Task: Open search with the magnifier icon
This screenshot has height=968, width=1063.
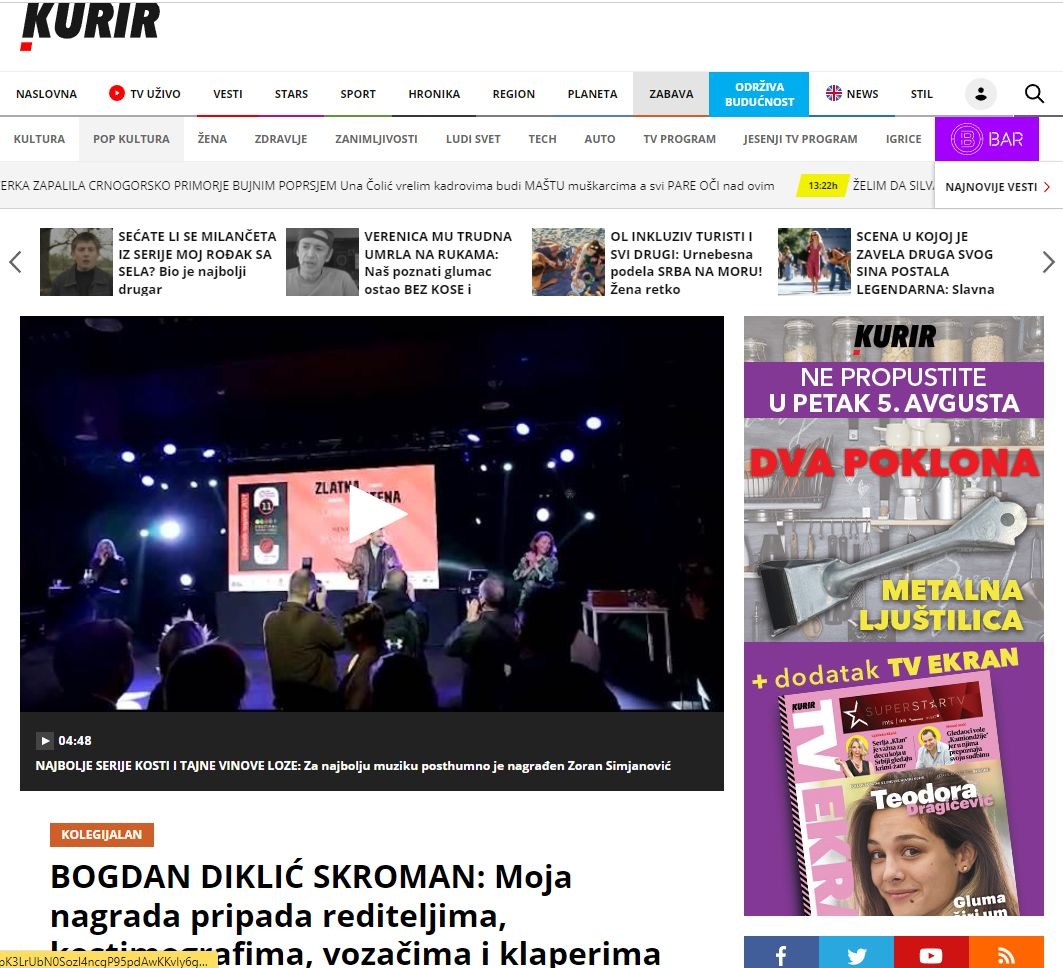Action: [x=1034, y=94]
